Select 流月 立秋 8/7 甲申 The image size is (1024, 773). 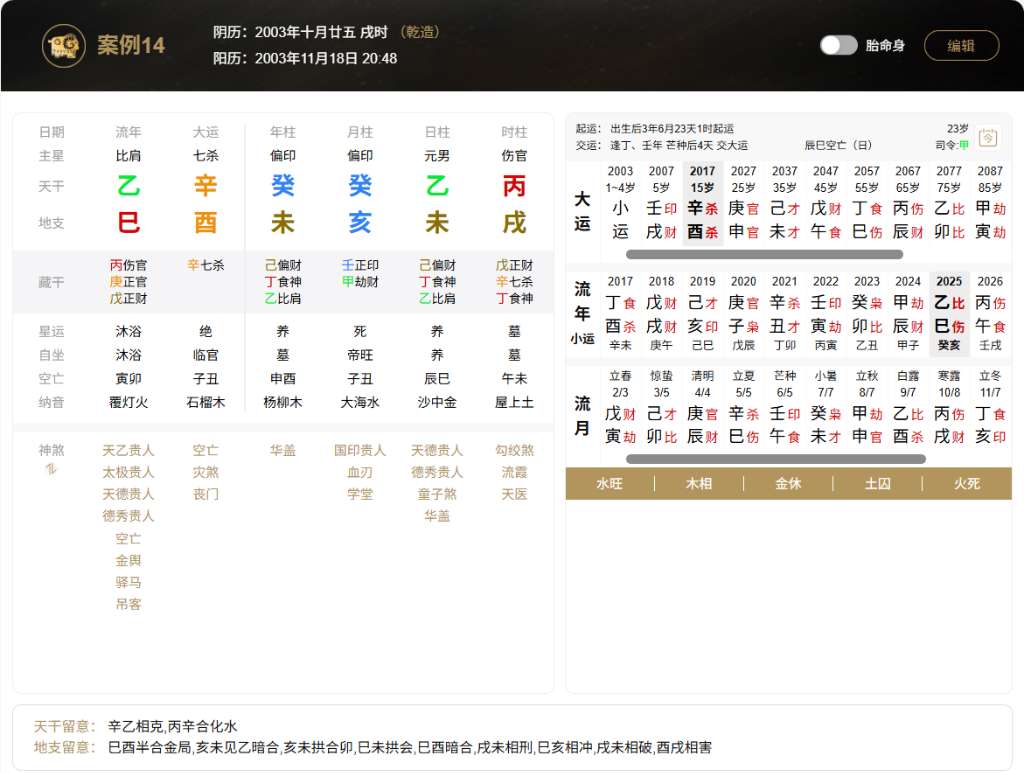[x=867, y=407]
